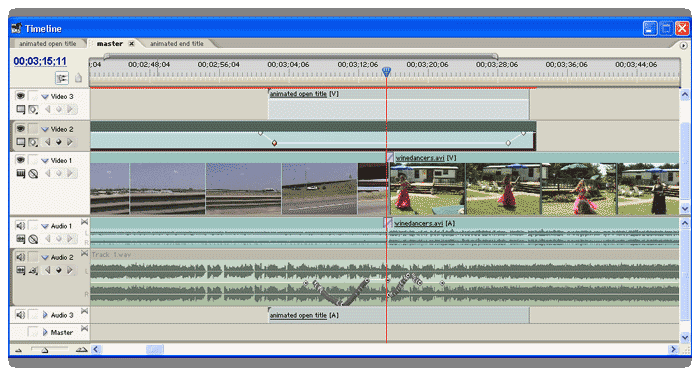Select the winedancers.avi [A] clip
This screenshot has width=700, height=376.
[x=533, y=233]
